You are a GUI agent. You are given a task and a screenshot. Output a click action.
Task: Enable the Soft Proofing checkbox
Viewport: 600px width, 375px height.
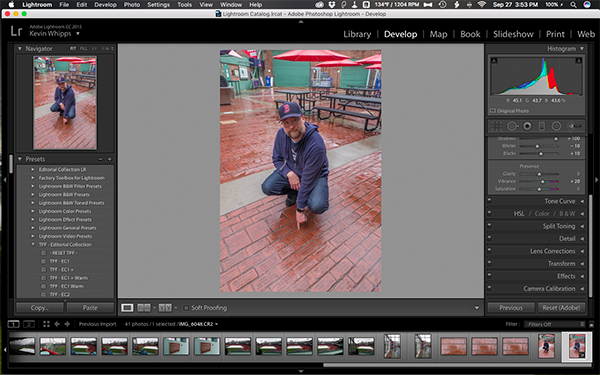[x=186, y=308]
